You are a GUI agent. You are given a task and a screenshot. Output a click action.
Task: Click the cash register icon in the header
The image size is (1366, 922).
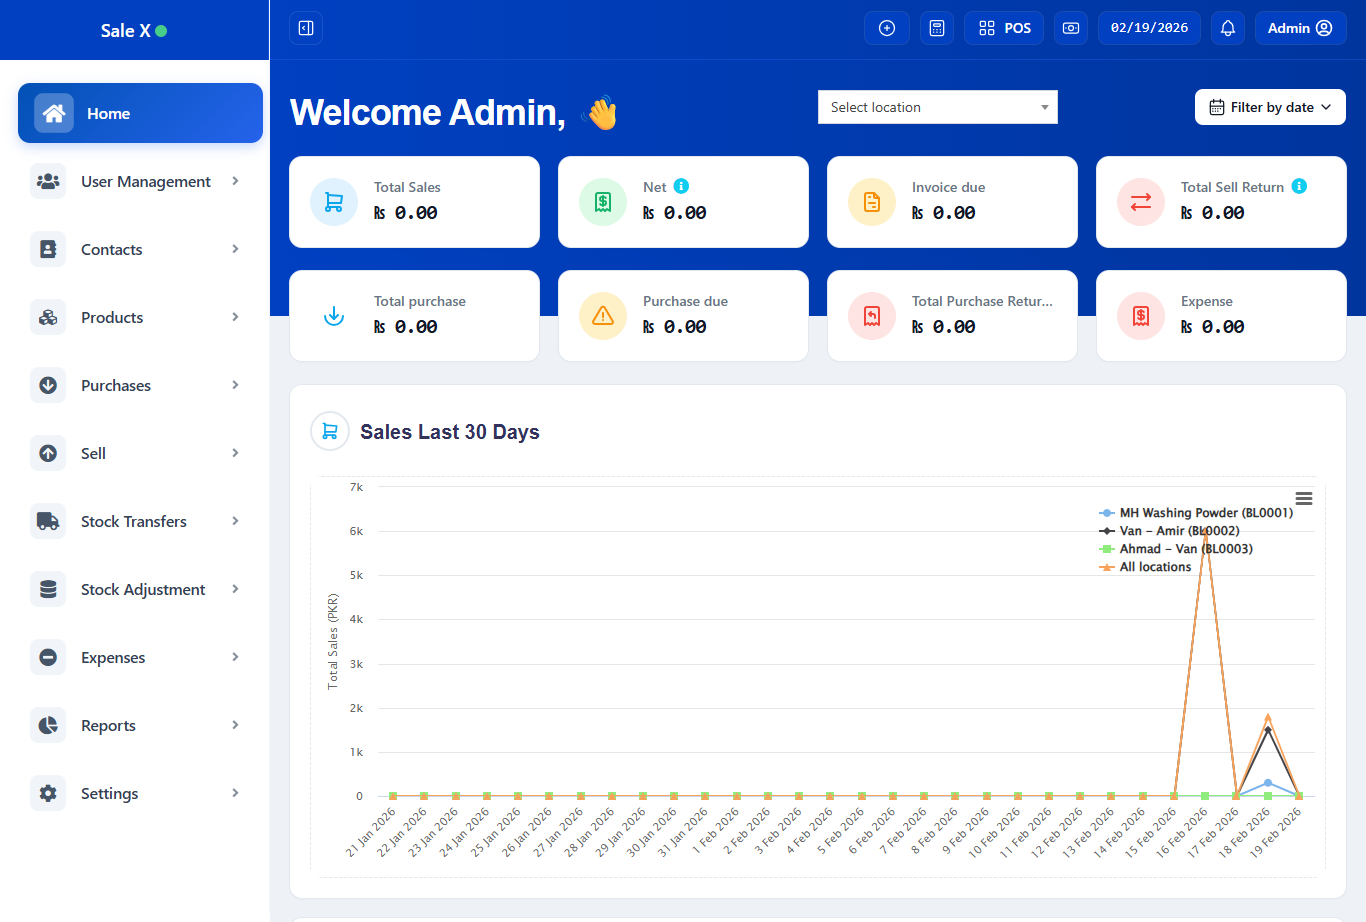[x=1070, y=28]
